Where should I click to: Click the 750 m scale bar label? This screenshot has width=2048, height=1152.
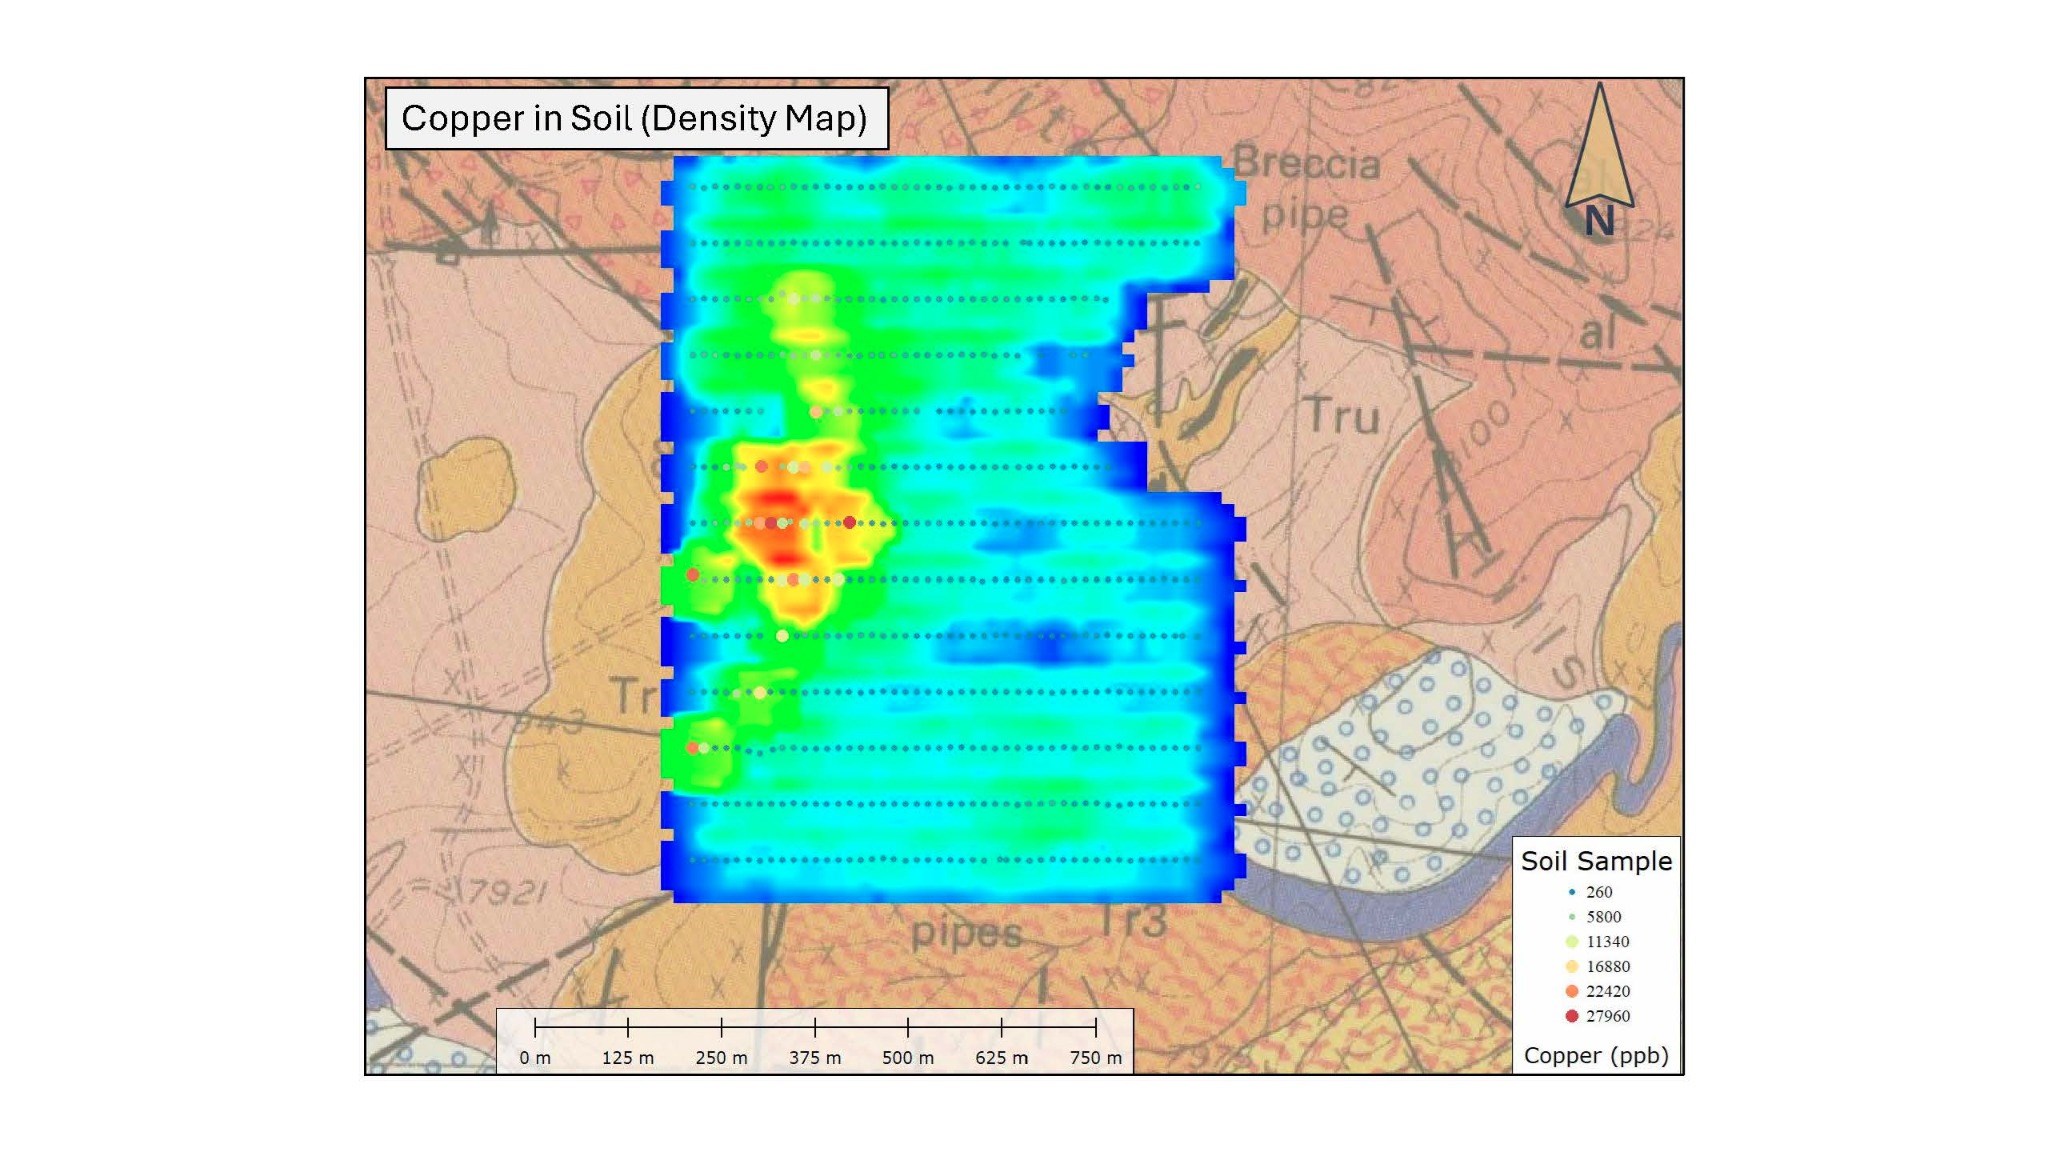click(1096, 1058)
